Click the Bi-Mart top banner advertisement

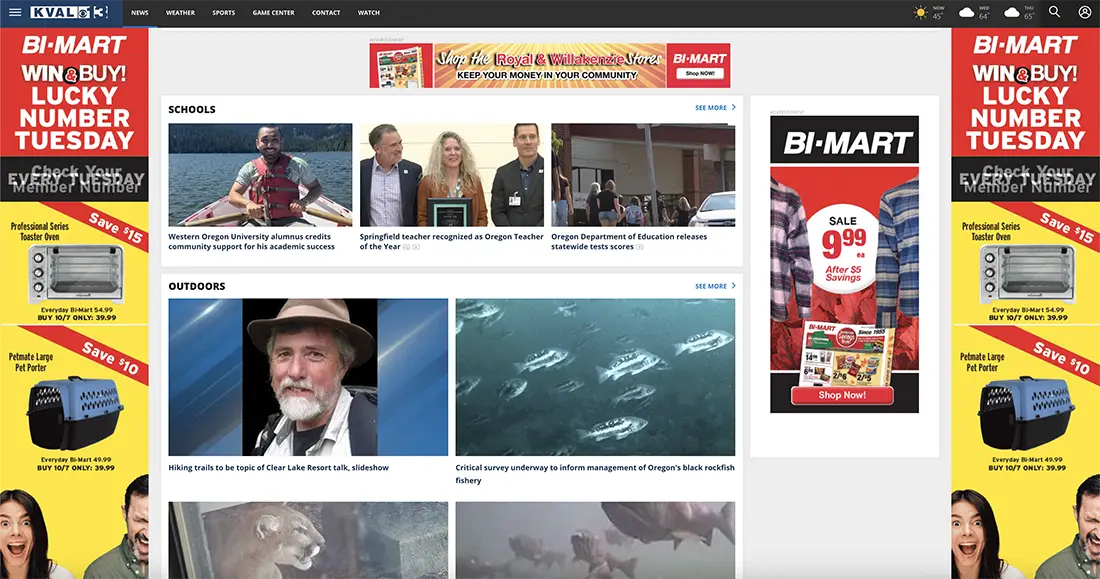pos(550,66)
